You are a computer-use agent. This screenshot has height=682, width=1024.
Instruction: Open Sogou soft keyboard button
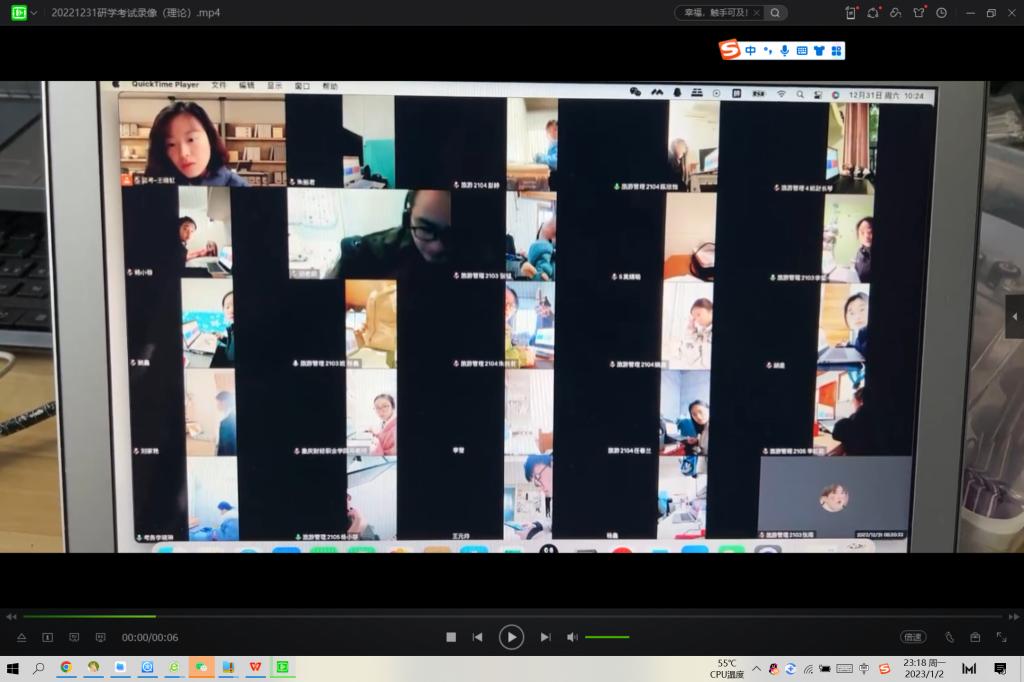801,50
